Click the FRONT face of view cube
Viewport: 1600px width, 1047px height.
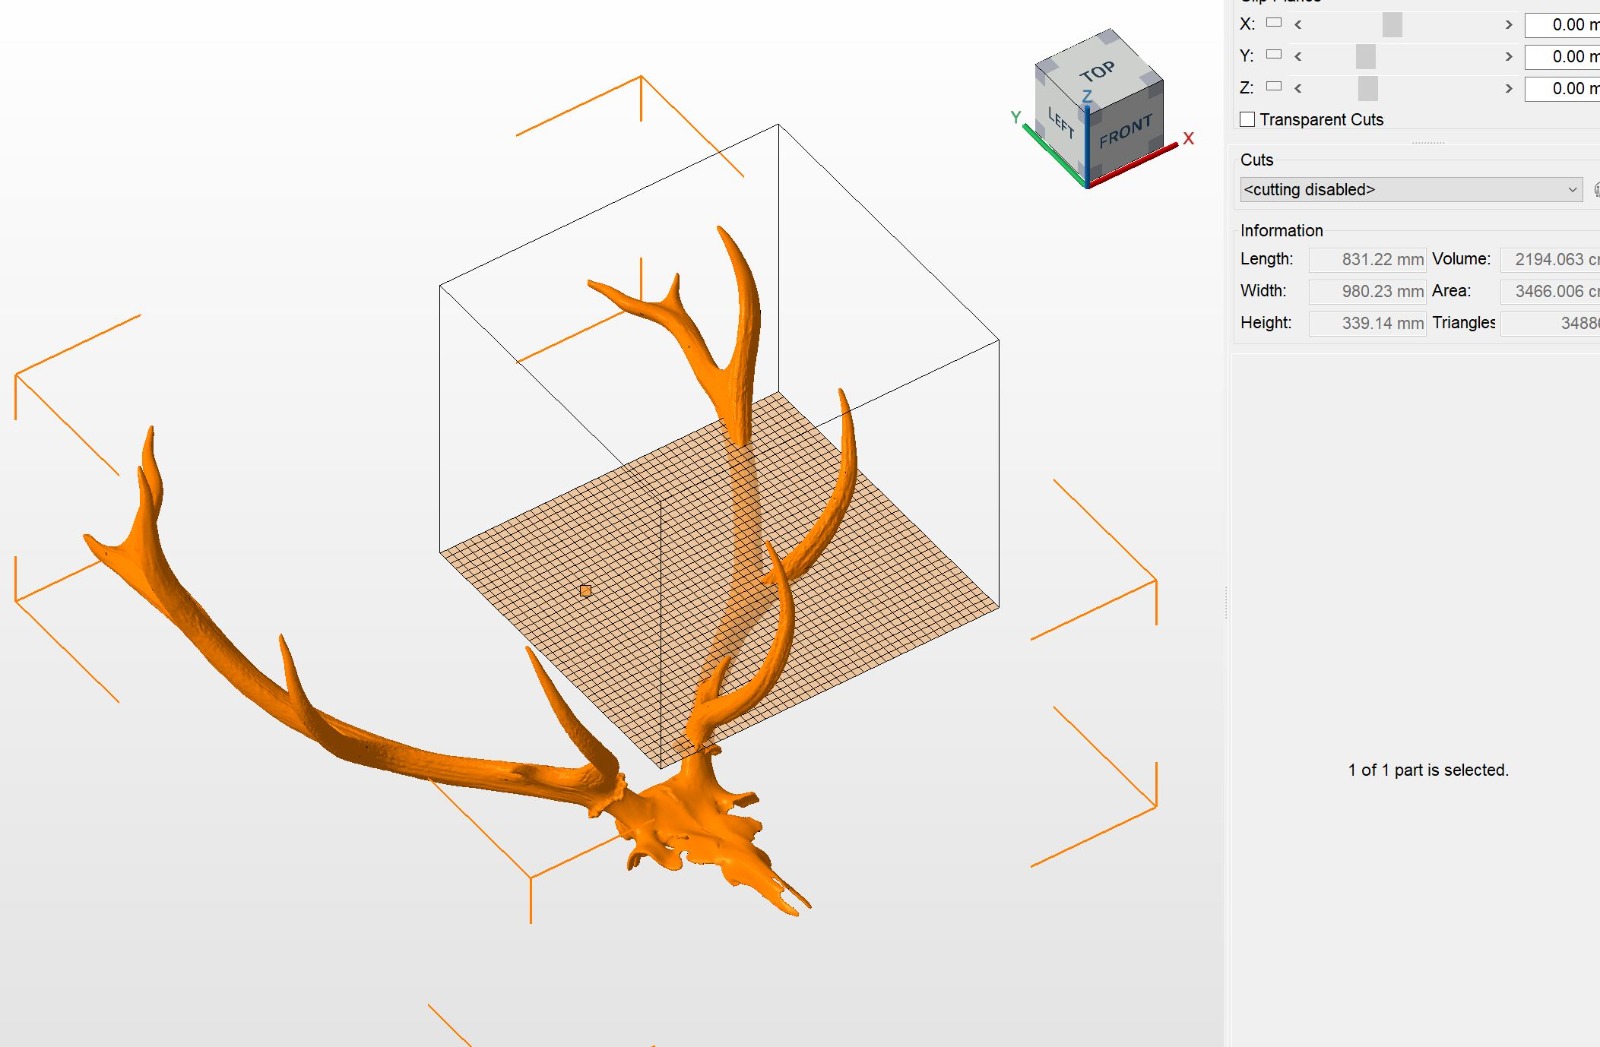pos(1125,130)
